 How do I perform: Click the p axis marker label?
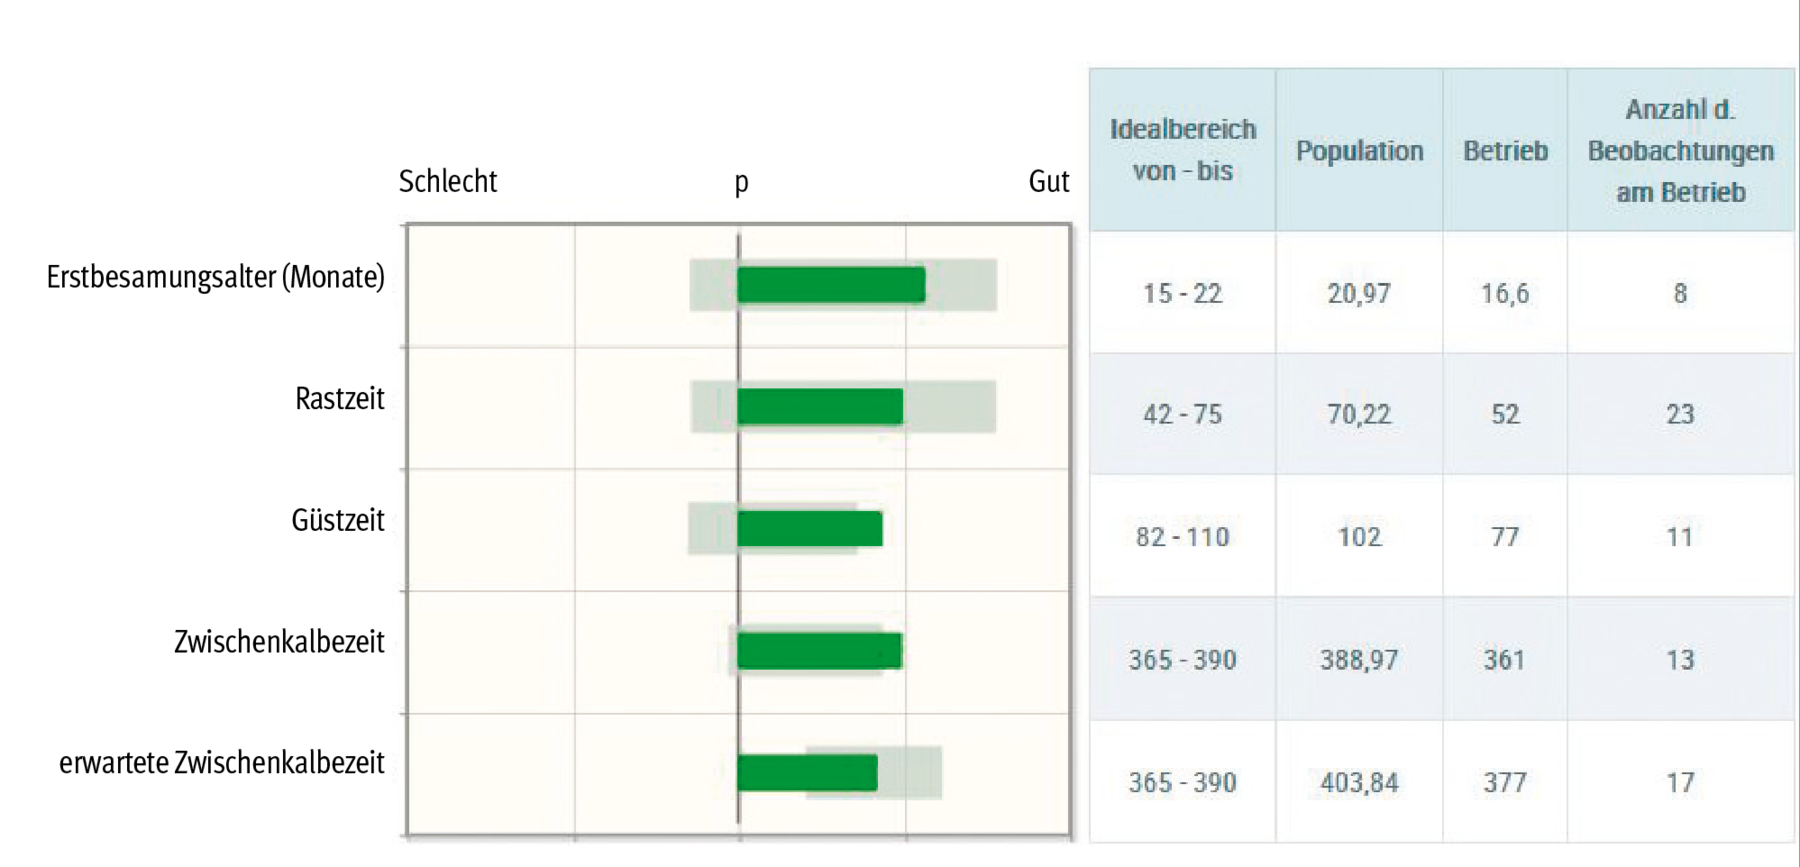pyautogui.click(x=741, y=183)
